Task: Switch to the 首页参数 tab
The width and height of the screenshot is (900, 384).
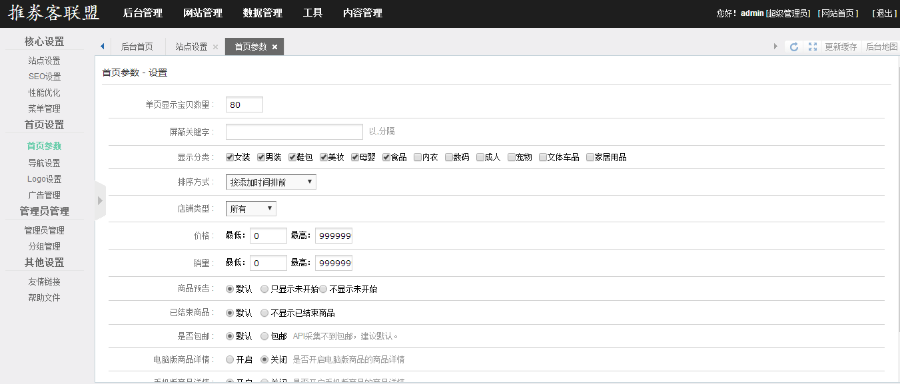Action: click(250, 47)
